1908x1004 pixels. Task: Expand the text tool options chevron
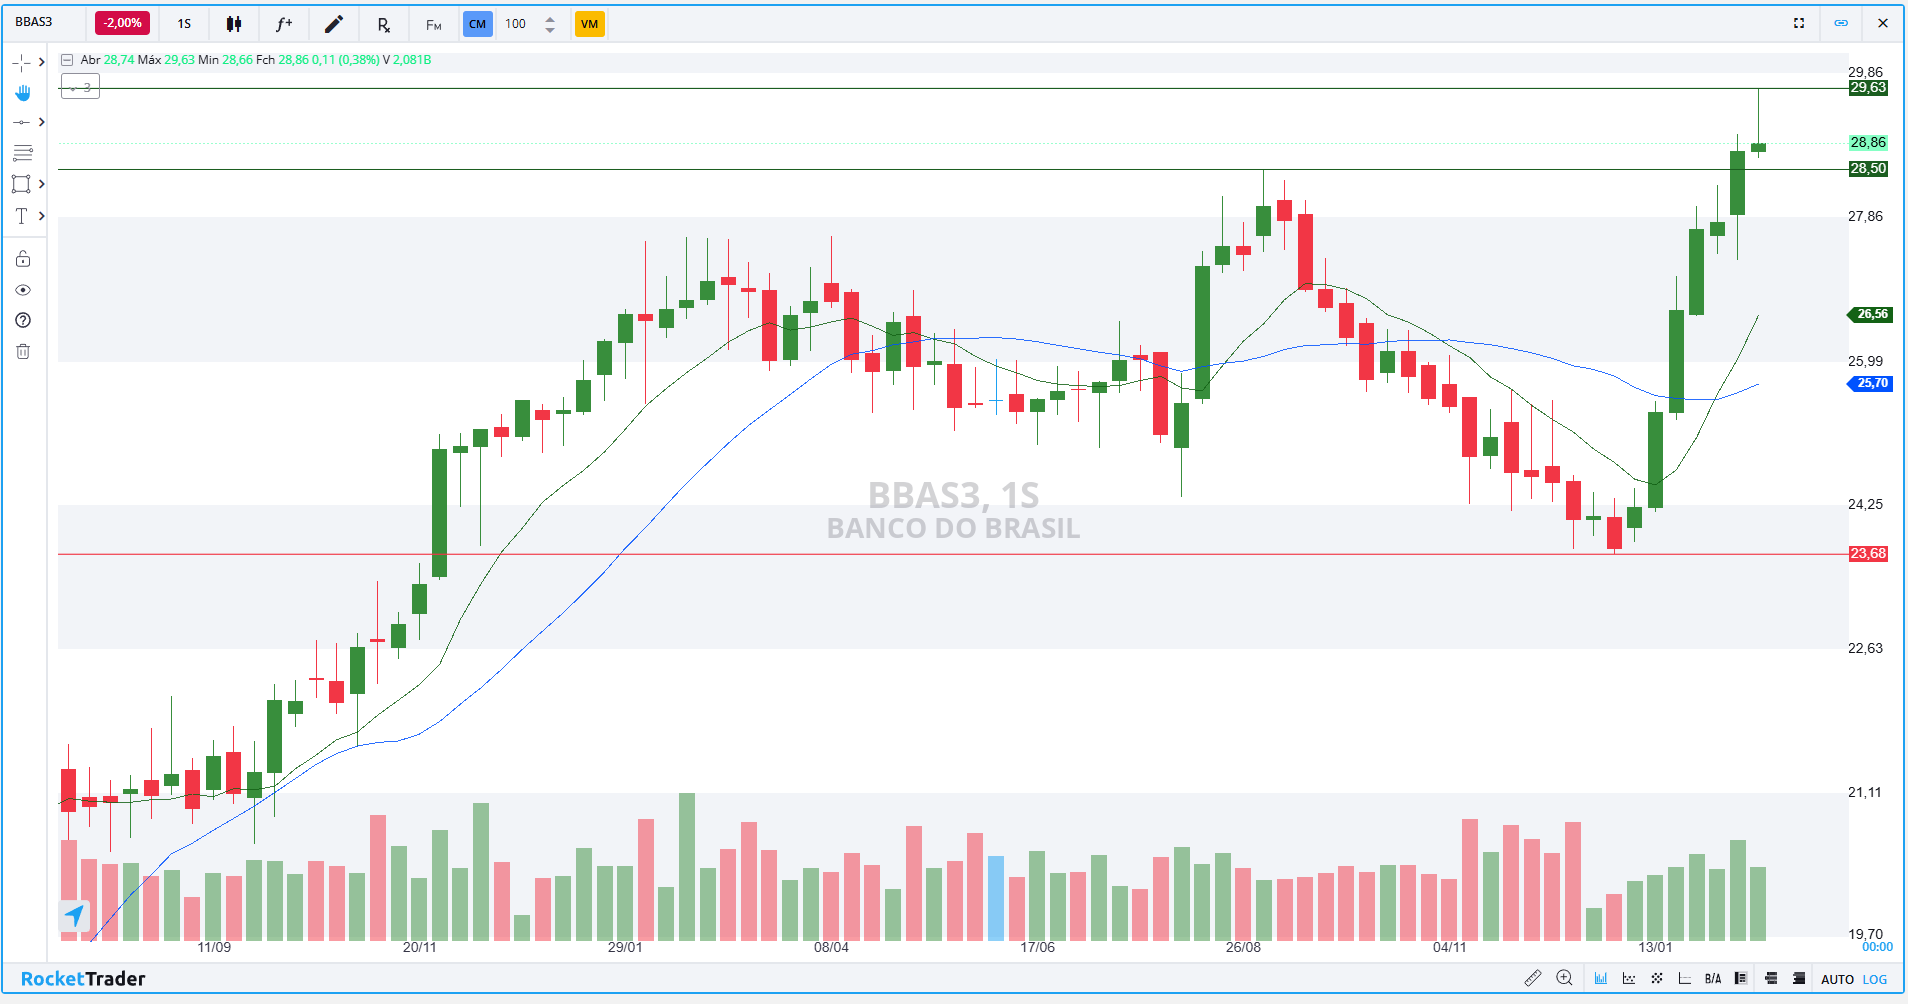(41, 216)
